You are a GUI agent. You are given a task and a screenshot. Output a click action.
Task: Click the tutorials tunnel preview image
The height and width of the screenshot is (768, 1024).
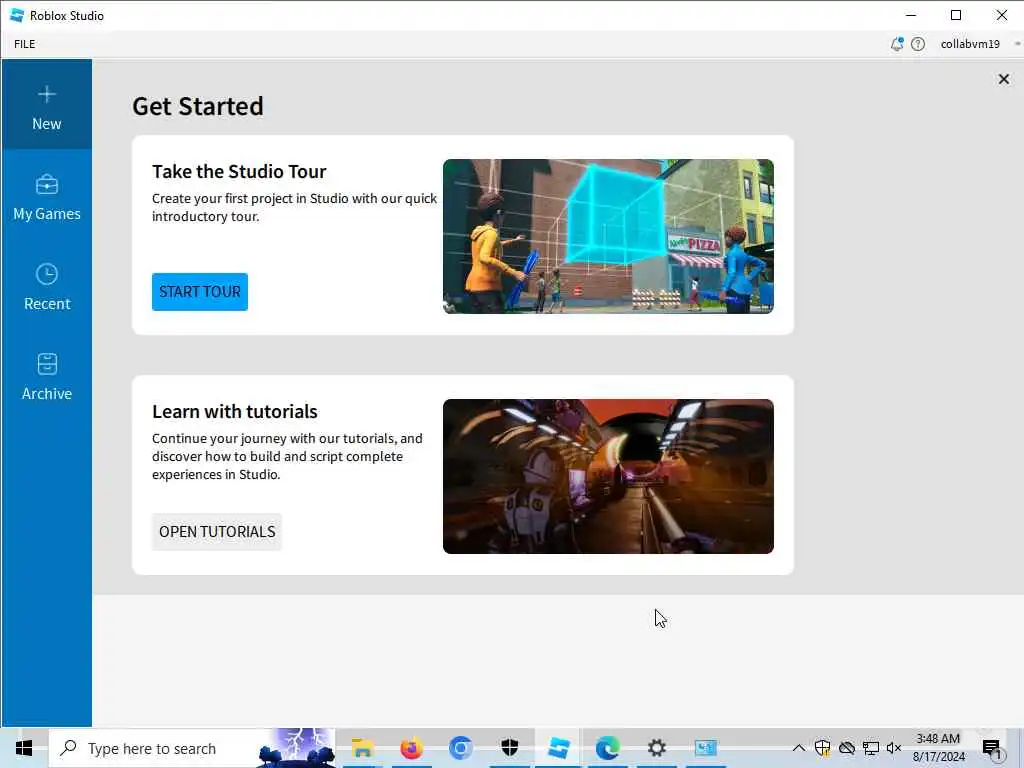(608, 476)
